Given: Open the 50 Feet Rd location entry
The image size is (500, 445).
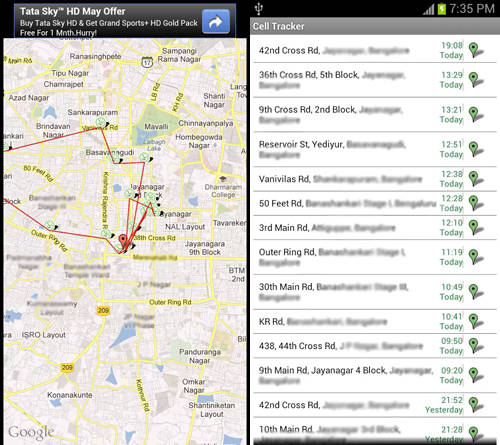Looking at the screenshot, I should click(x=375, y=203).
